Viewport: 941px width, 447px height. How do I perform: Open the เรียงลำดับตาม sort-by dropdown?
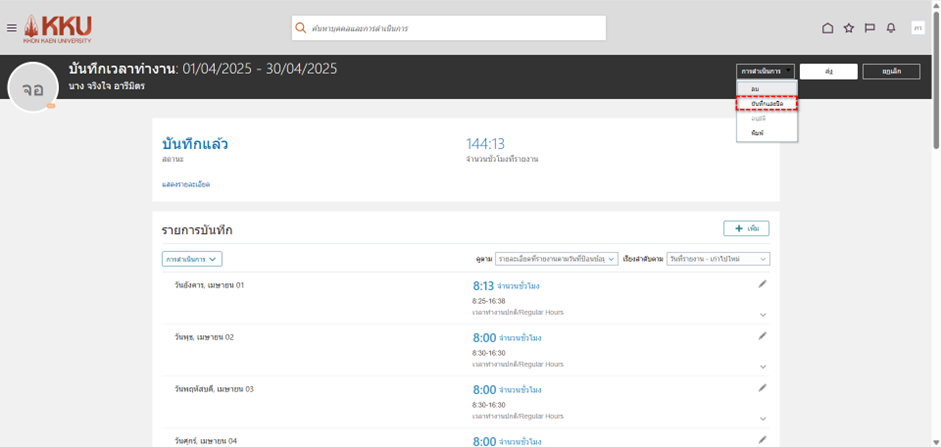tap(718, 259)
